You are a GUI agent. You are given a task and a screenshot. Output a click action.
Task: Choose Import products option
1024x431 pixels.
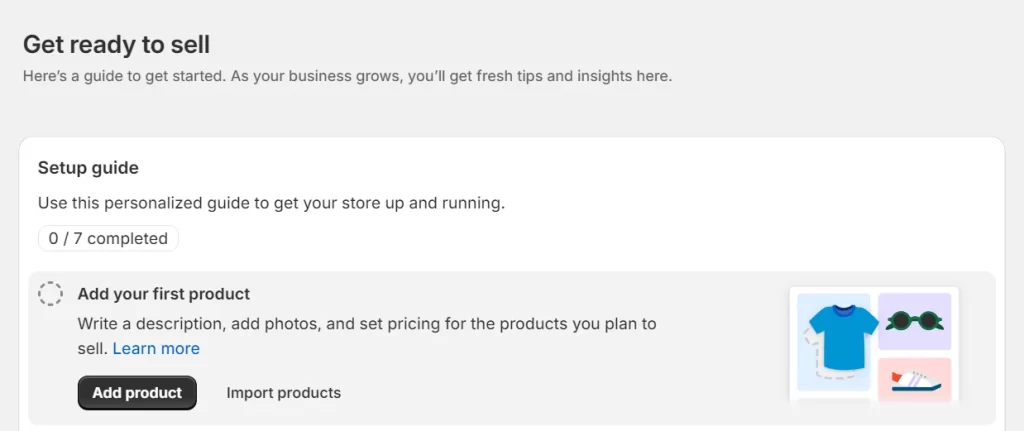[283, 393]
